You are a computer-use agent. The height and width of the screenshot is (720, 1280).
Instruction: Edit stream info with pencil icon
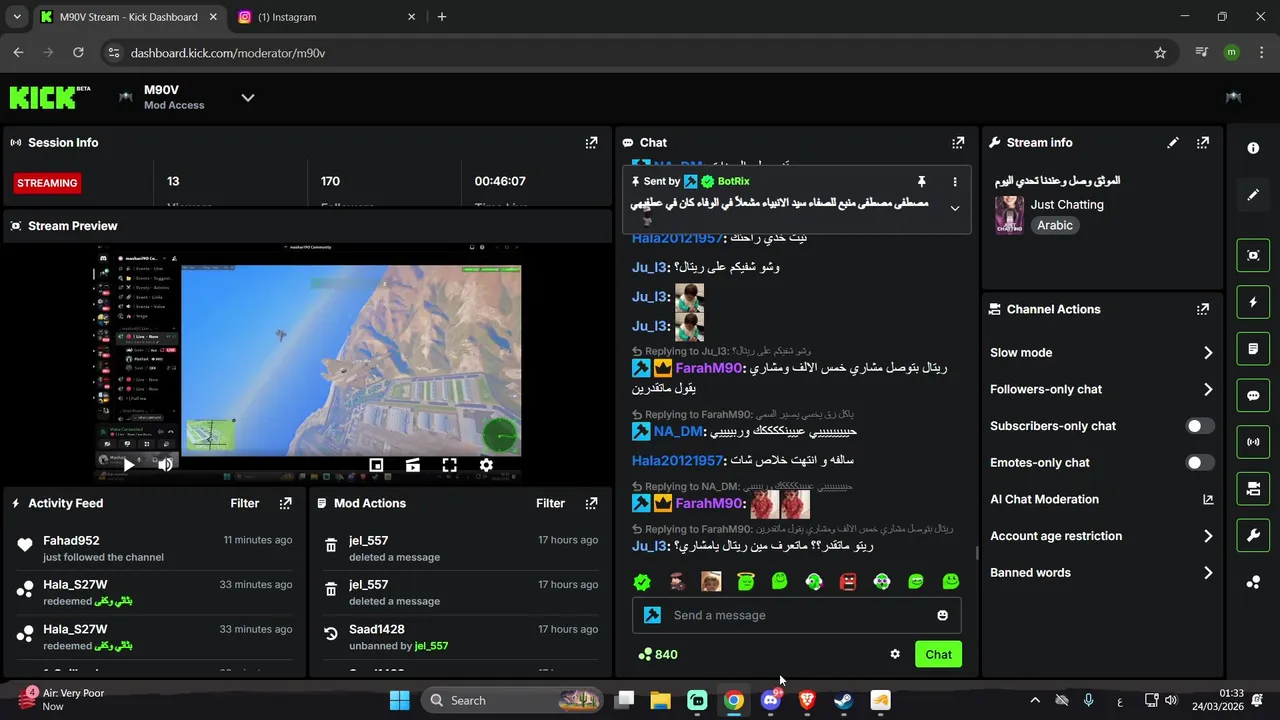(1173, 143)
